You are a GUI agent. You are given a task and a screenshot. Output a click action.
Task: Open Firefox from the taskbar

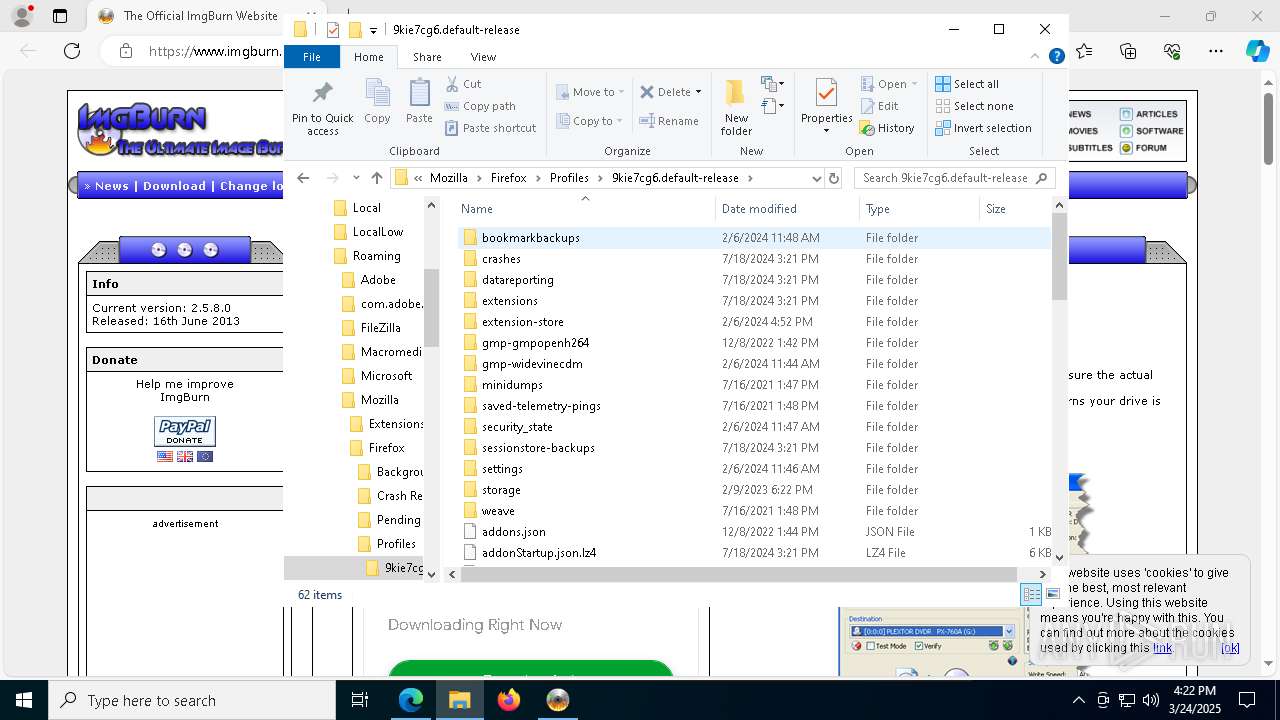pyautogui.click(x=509, y=700)
